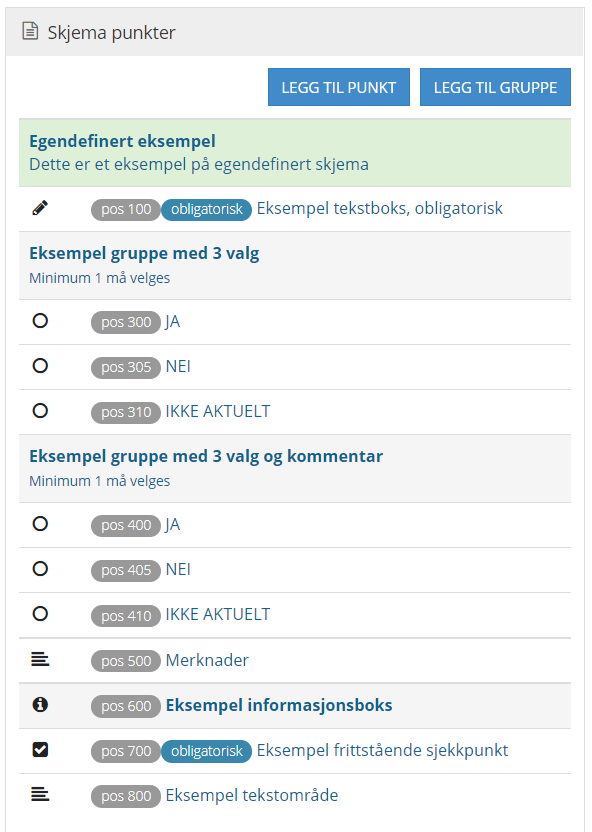Click the LEGG TIL GRUPPE button
This screenshot has height=832, width=592.
click(x=495, y=87)
